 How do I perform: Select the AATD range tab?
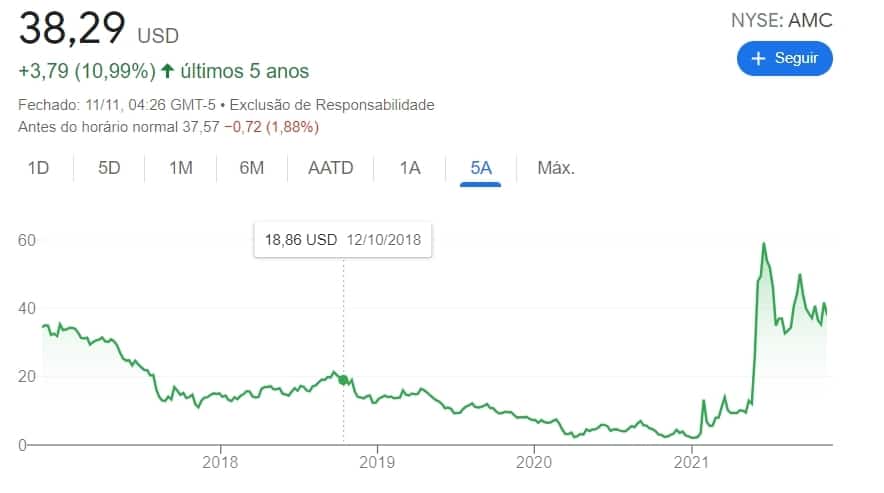331,168
